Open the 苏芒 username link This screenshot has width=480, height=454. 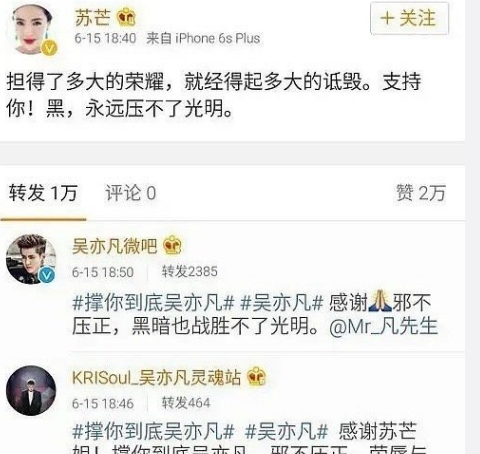coord(92,17)
